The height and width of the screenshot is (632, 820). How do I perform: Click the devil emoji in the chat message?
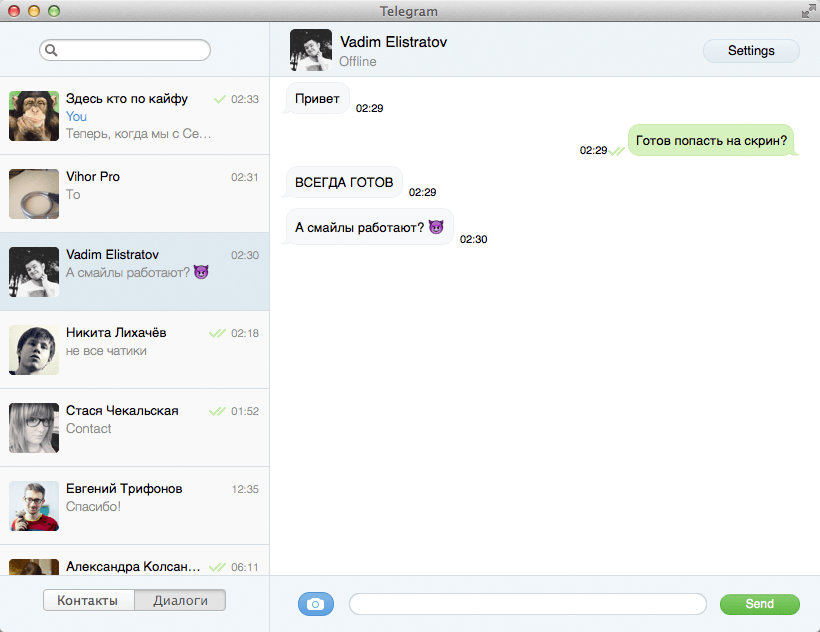(436, 227)
